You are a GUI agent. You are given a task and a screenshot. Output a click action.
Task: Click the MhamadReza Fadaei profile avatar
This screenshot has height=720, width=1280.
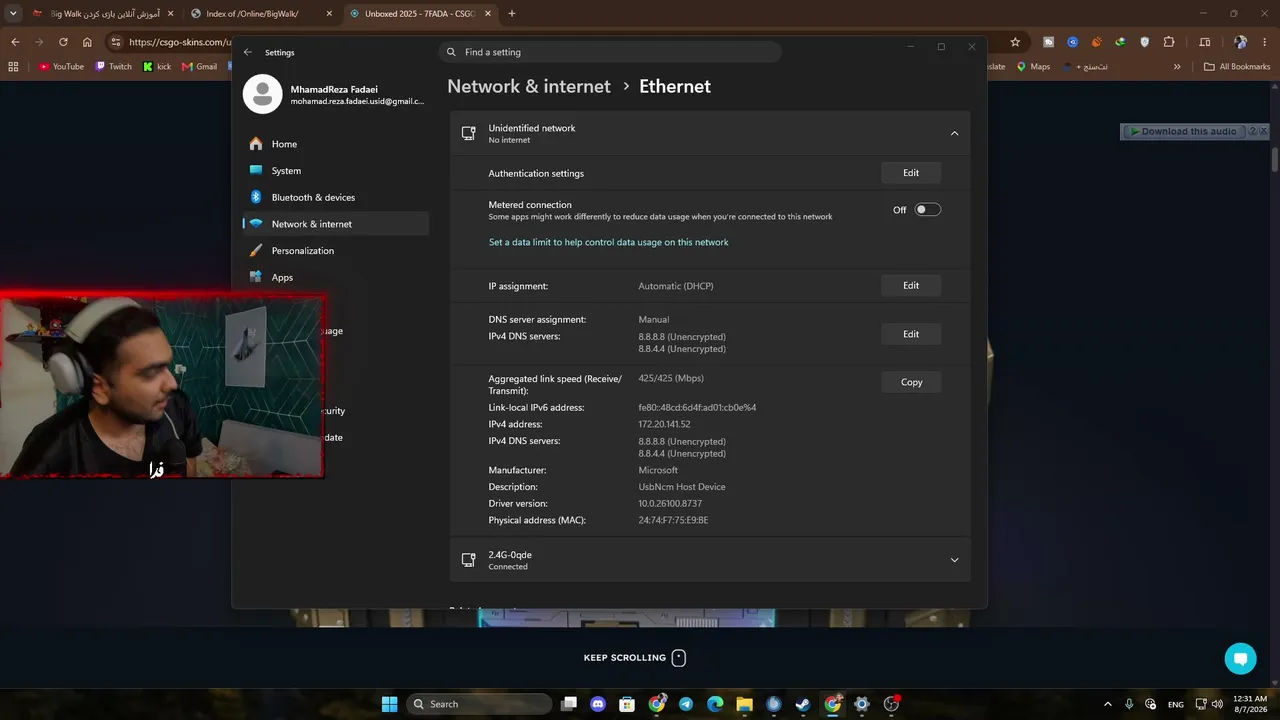coord(263,94)
